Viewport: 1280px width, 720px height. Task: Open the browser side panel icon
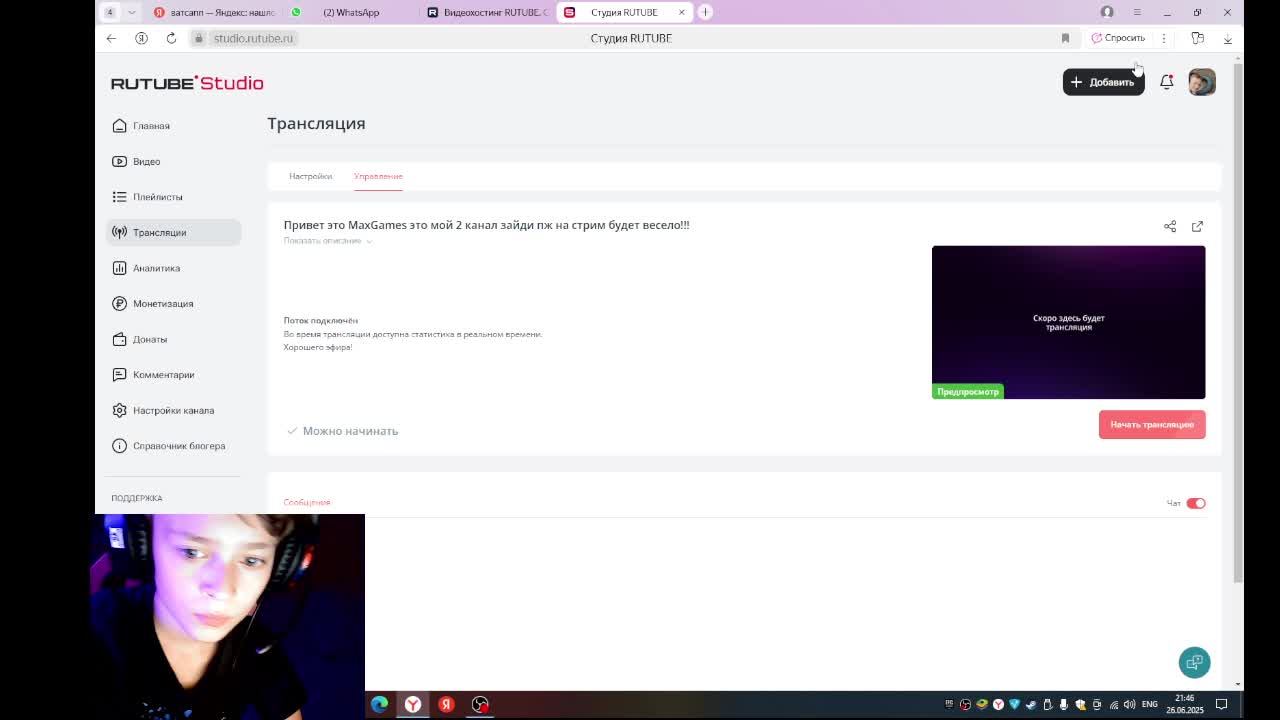tap(1197, 38)
